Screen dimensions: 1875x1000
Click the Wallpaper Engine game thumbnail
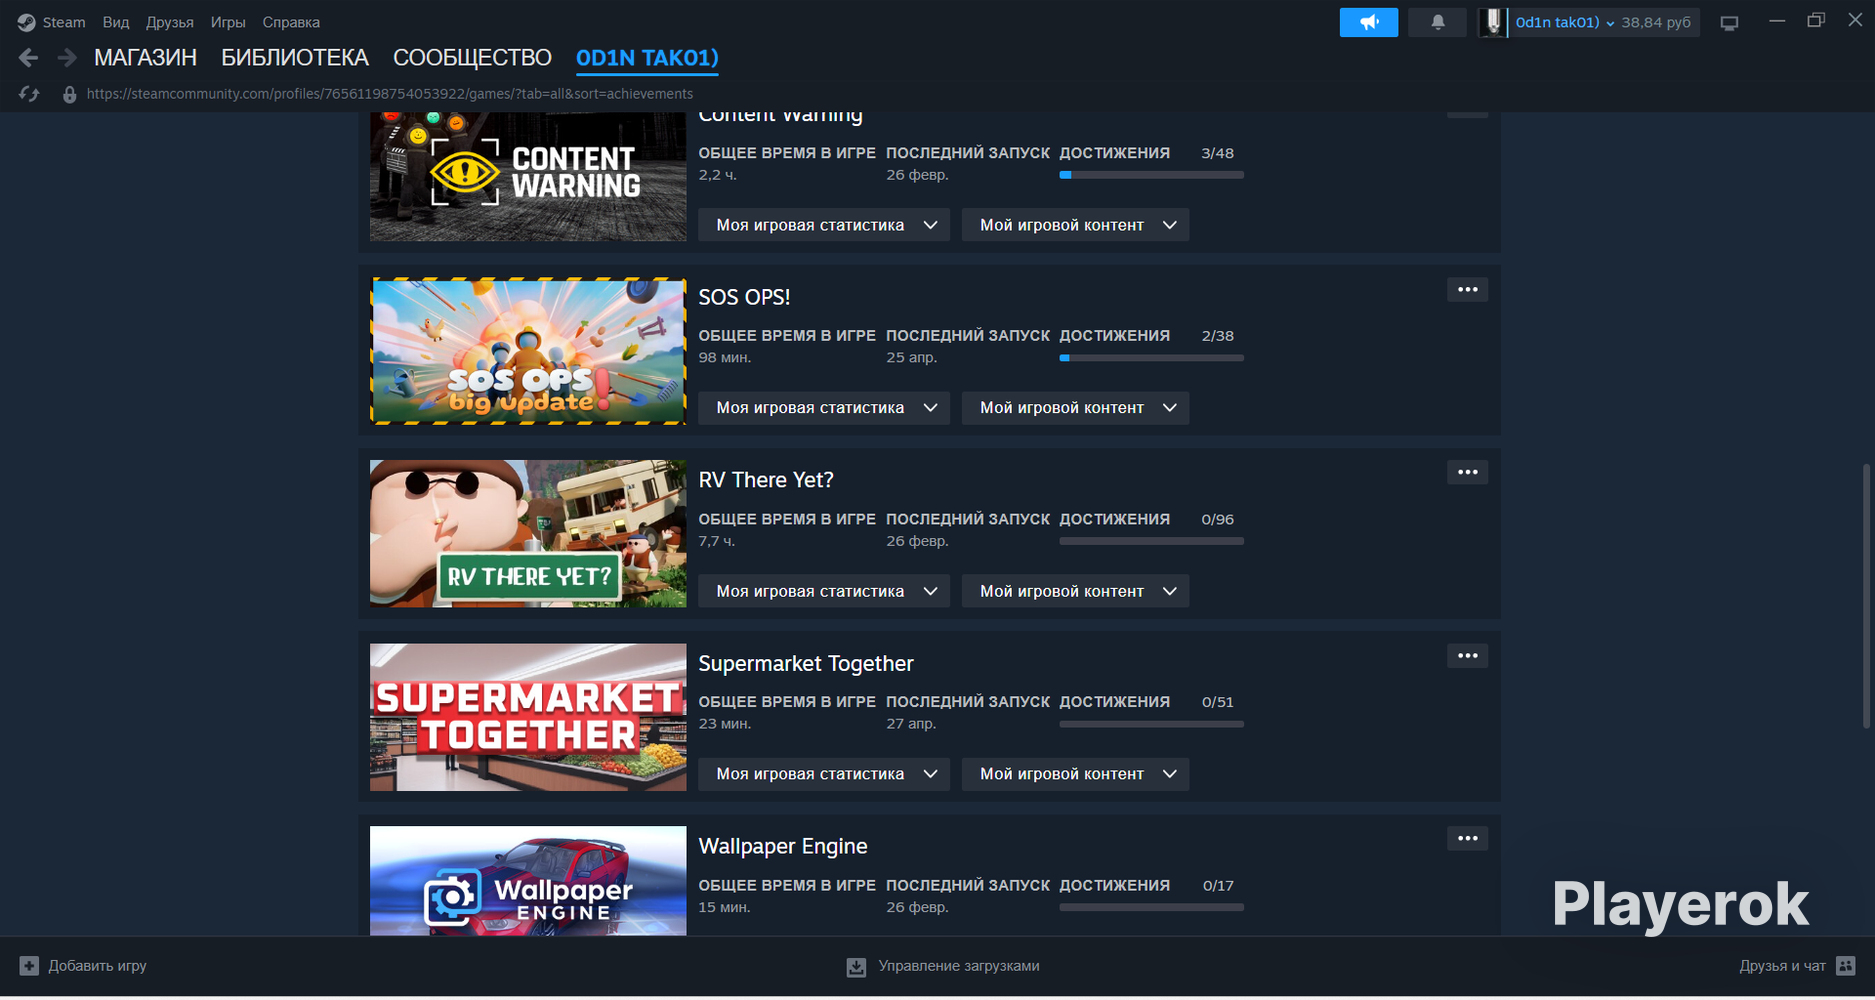pos(528,881)
